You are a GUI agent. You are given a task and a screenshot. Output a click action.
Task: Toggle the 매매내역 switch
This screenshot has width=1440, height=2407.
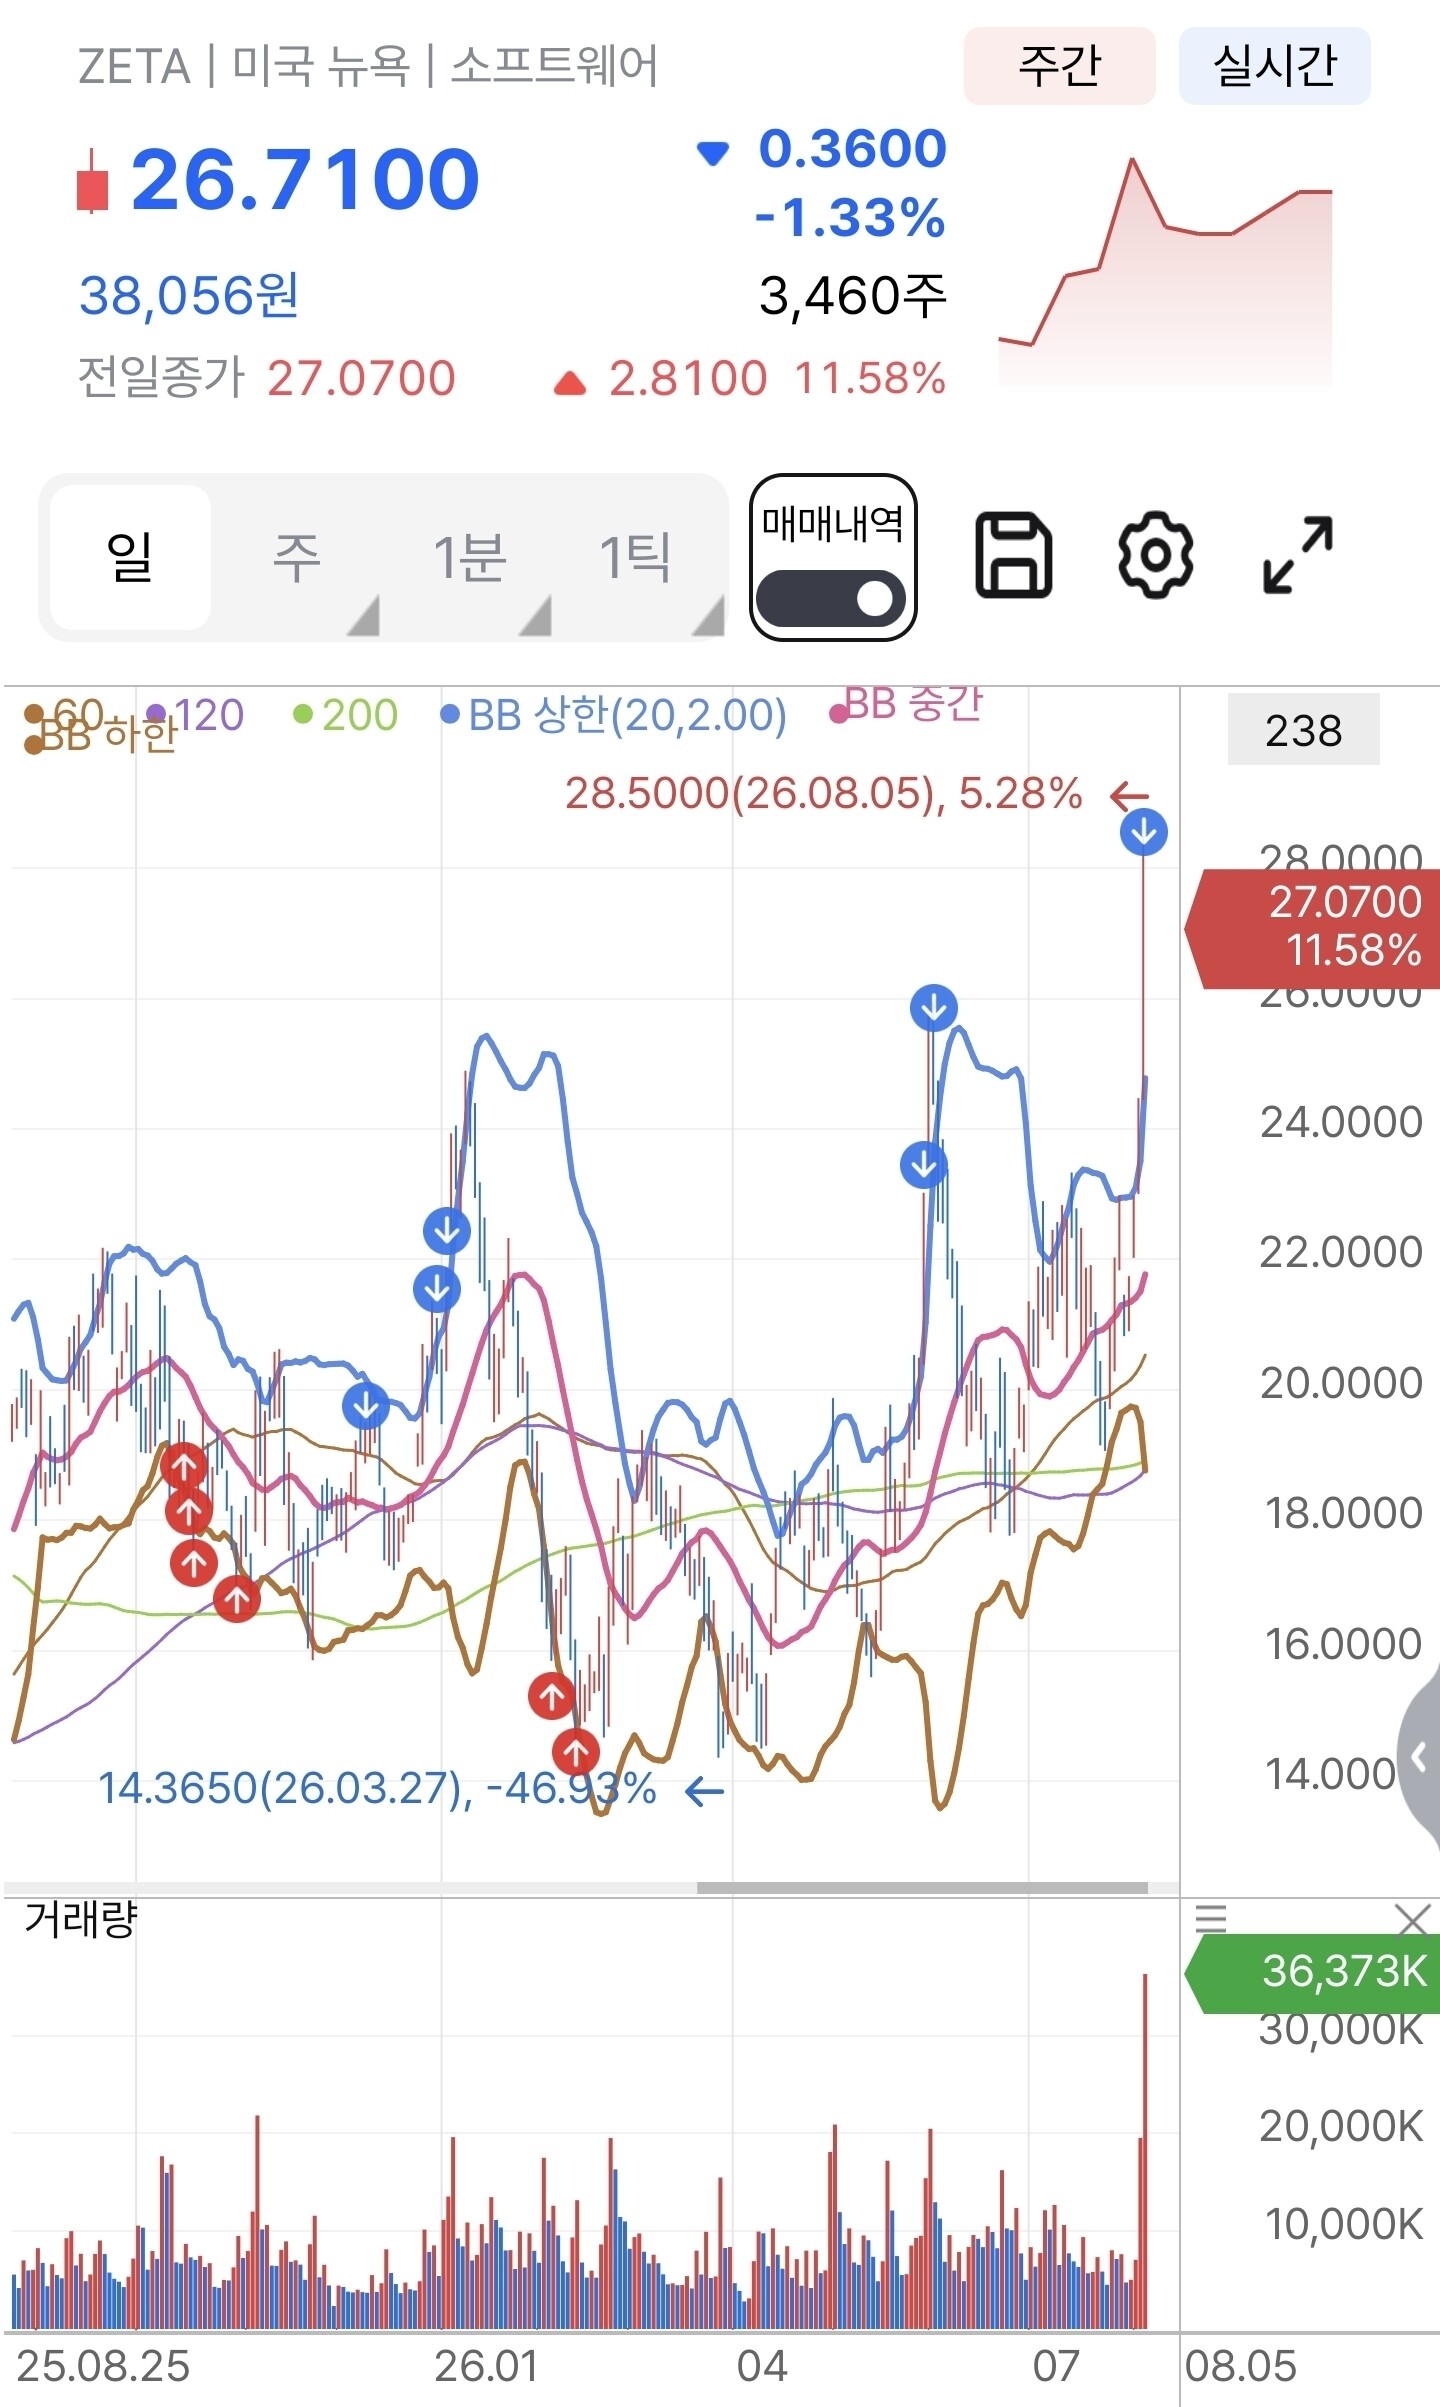click(831, 599)
